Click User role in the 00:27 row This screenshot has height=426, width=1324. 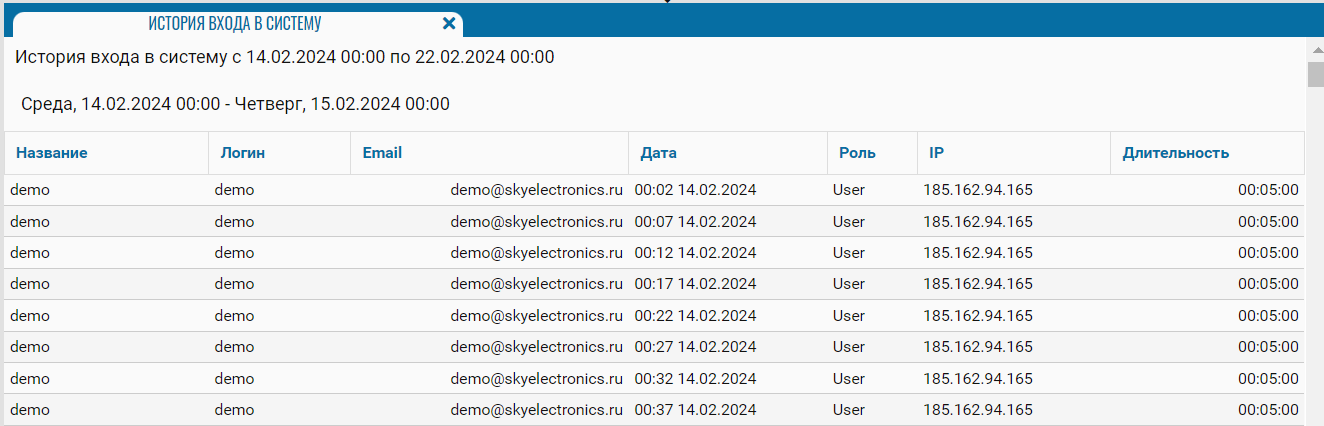click(x=848, y=347)
